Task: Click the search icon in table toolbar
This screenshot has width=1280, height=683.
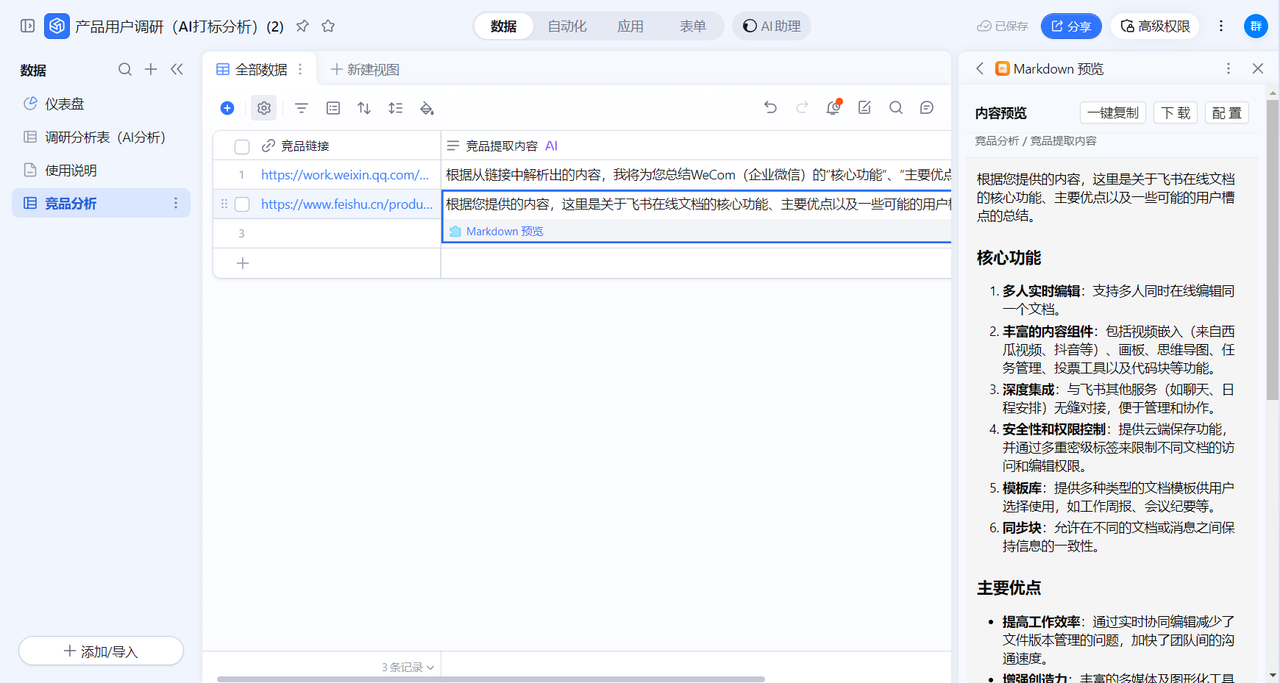Action: click(896, 108)
